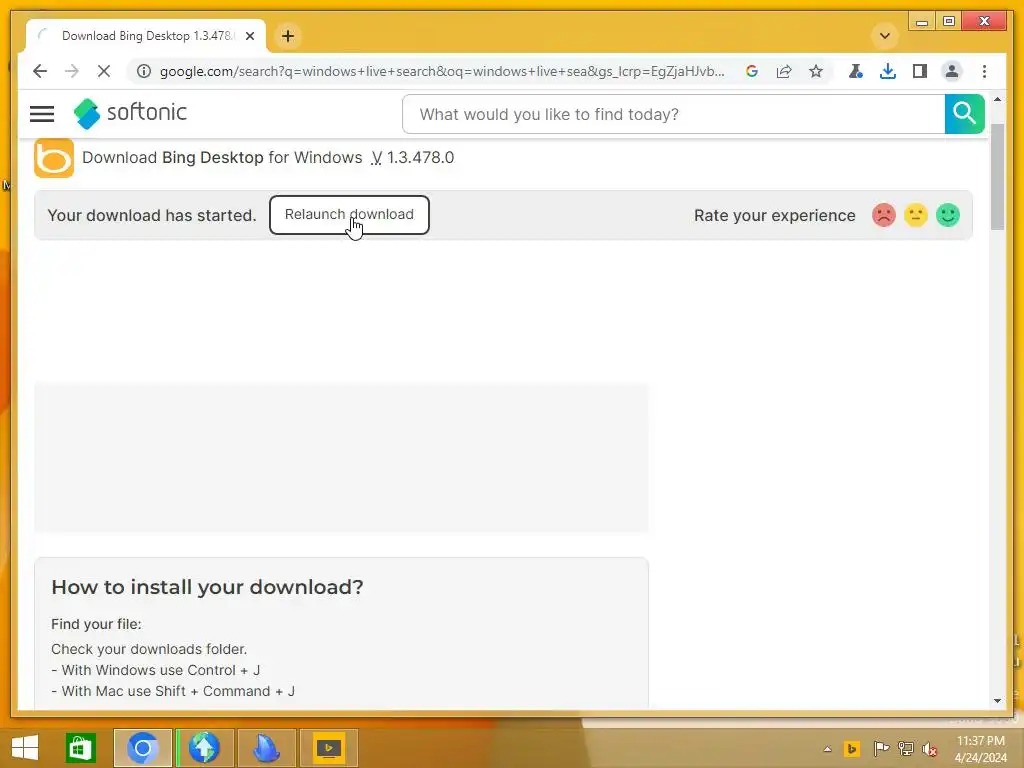Click the version text 1.3.478.0
Viewport: 1024px width, 768px height.
pos(420,157)
